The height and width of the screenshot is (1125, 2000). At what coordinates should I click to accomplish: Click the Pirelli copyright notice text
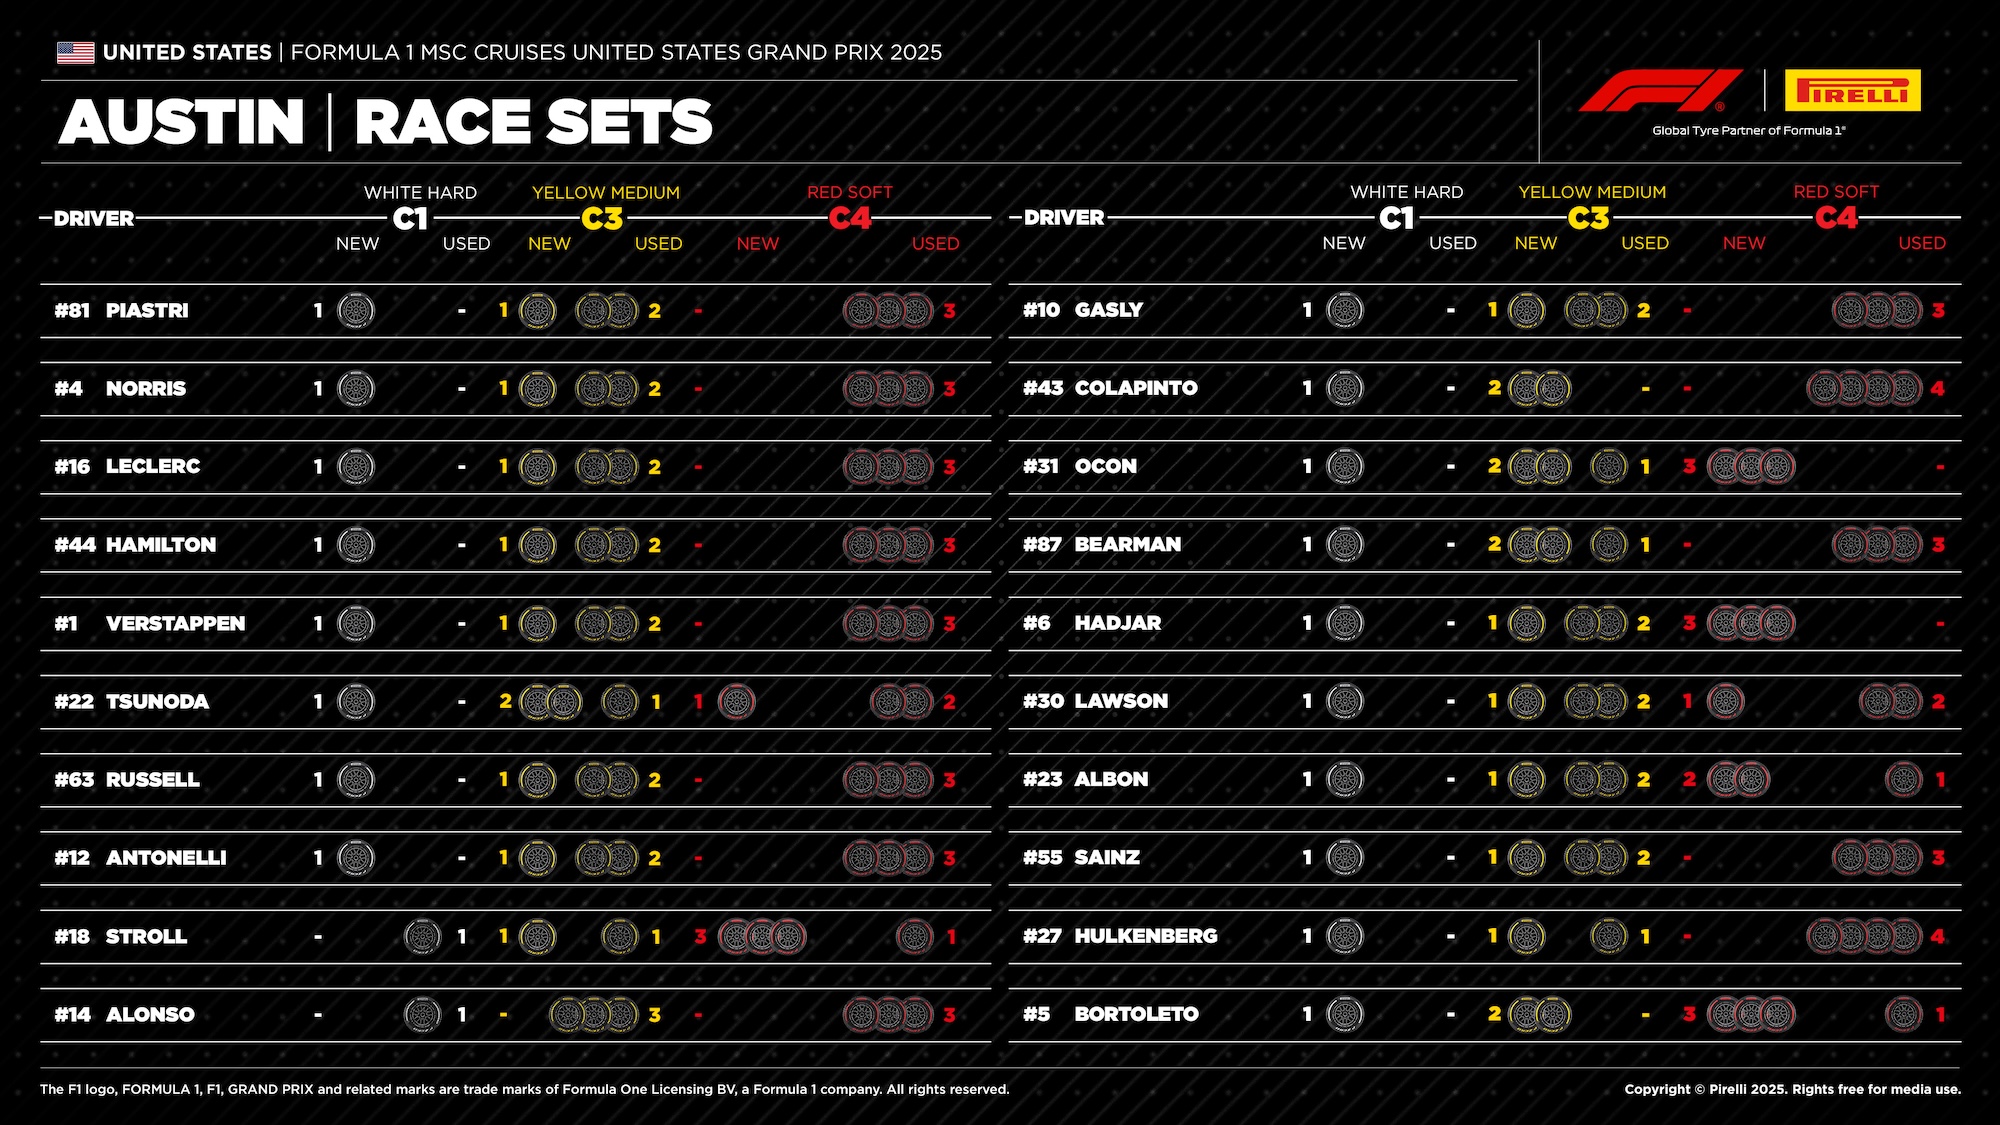coord(1792,1089)
